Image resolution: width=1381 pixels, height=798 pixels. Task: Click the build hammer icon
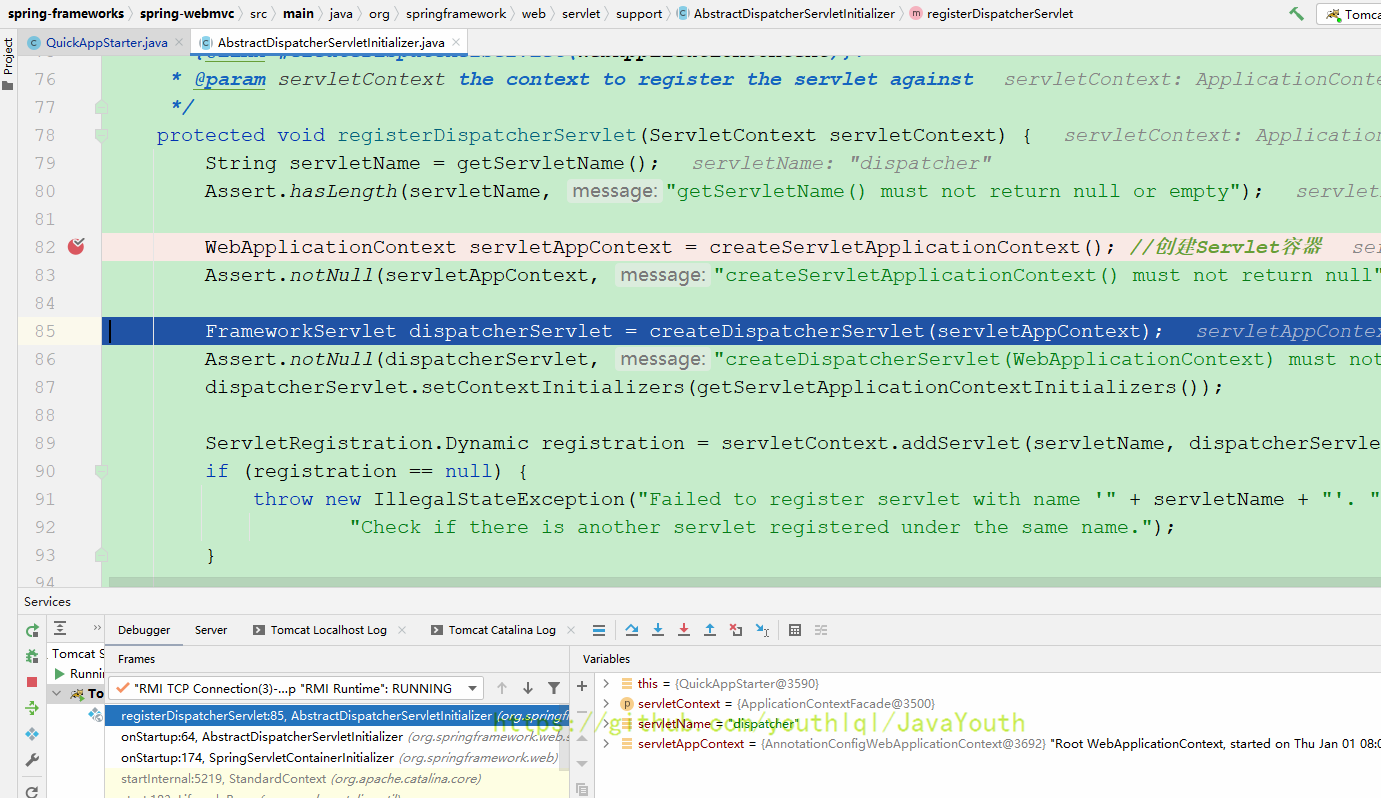pos(1297,14)
